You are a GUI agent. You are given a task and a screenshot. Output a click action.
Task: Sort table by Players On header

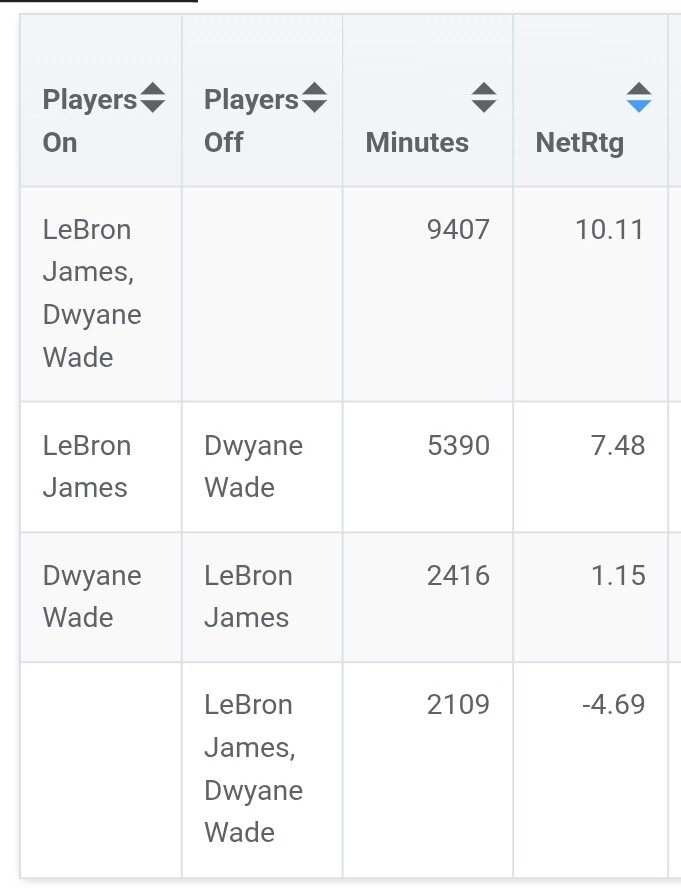coord(90,121)
